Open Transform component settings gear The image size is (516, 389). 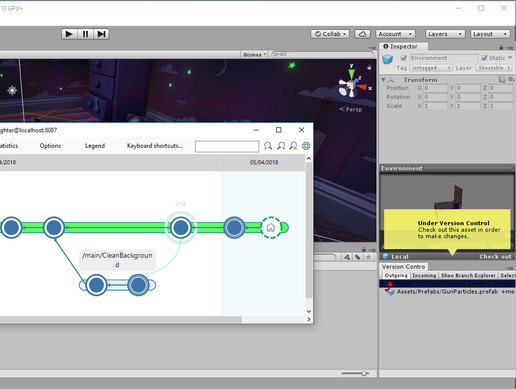(x=510, y=79)
